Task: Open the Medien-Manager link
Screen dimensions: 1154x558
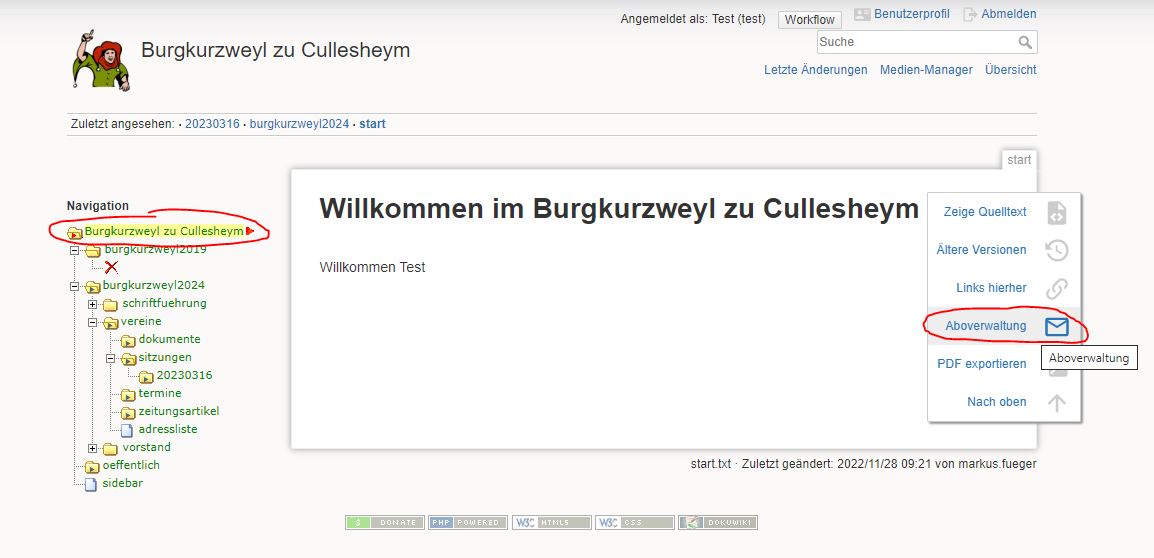Action: coord(926,70)
